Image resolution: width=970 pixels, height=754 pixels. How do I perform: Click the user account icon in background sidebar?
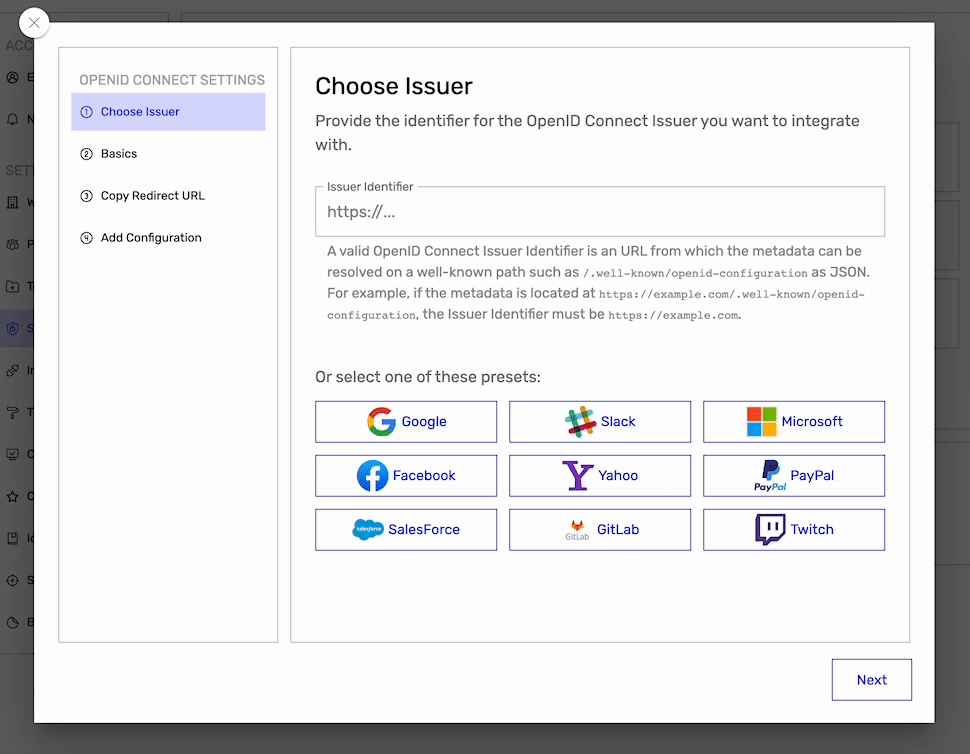(x=12, y=77)
